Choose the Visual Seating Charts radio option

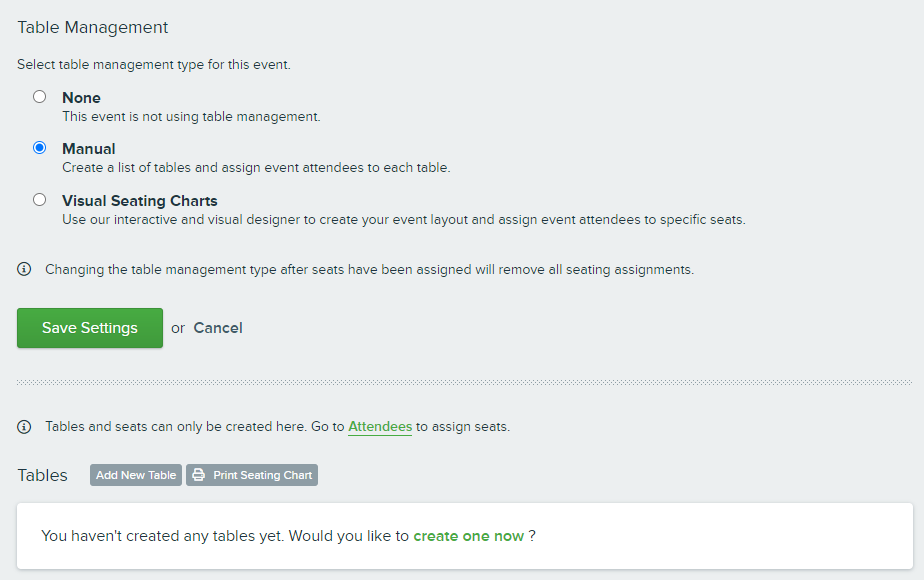tap(39, 200)
